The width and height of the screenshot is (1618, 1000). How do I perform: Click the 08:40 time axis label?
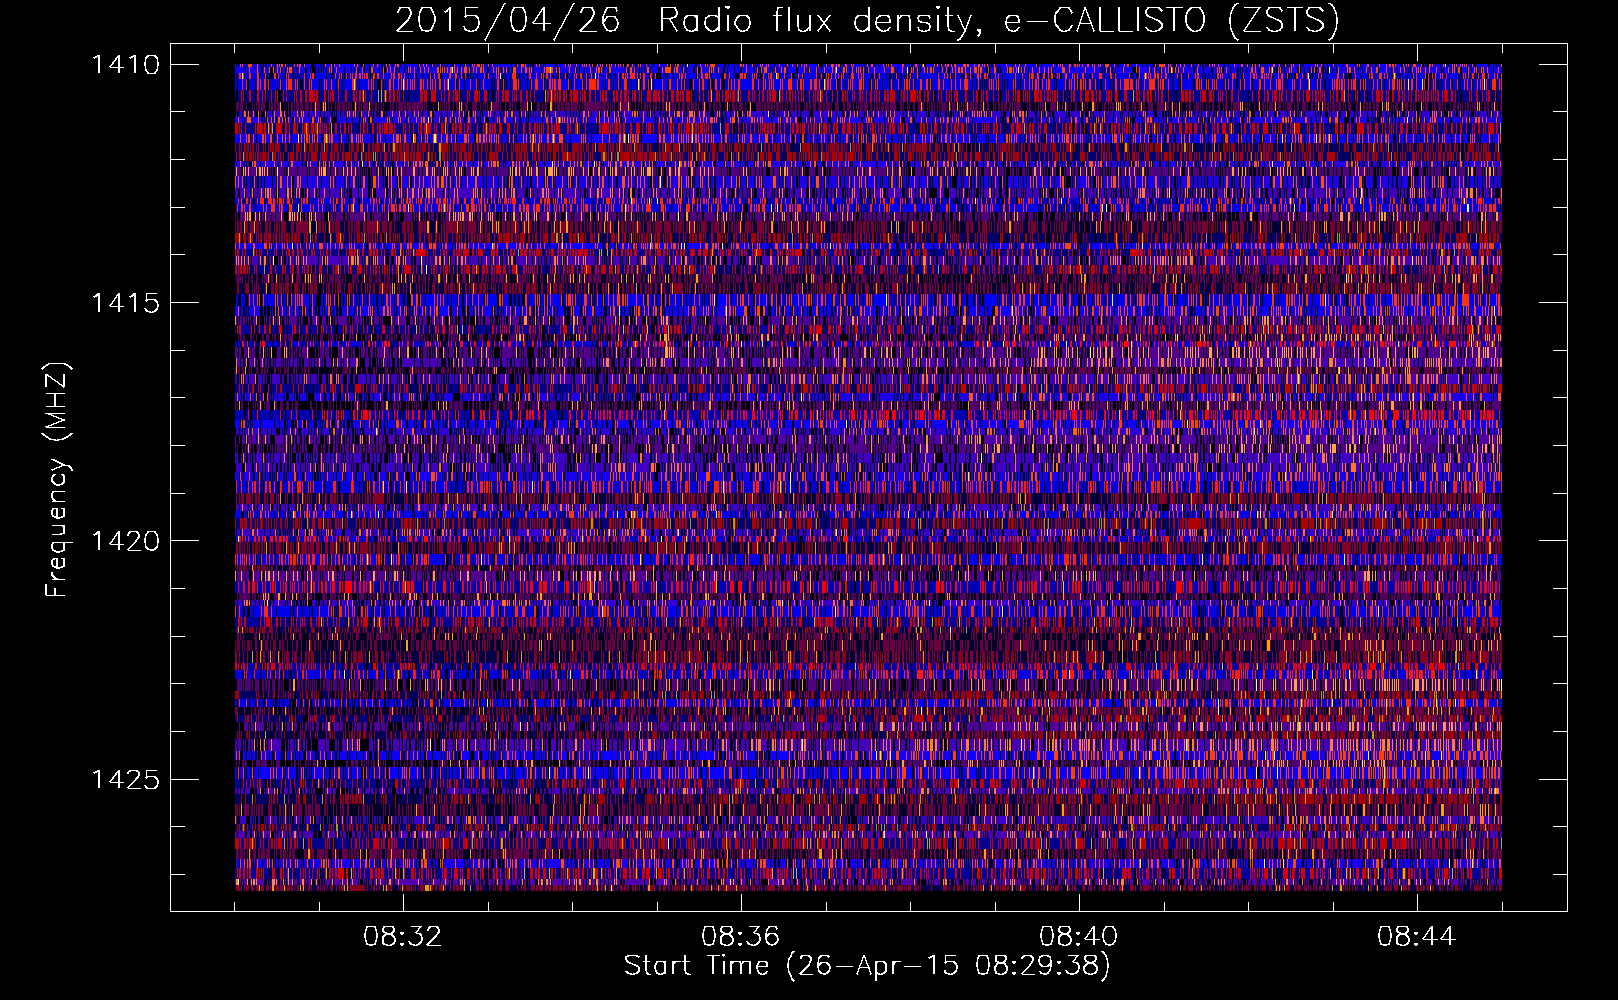(x=1078, y=937)
